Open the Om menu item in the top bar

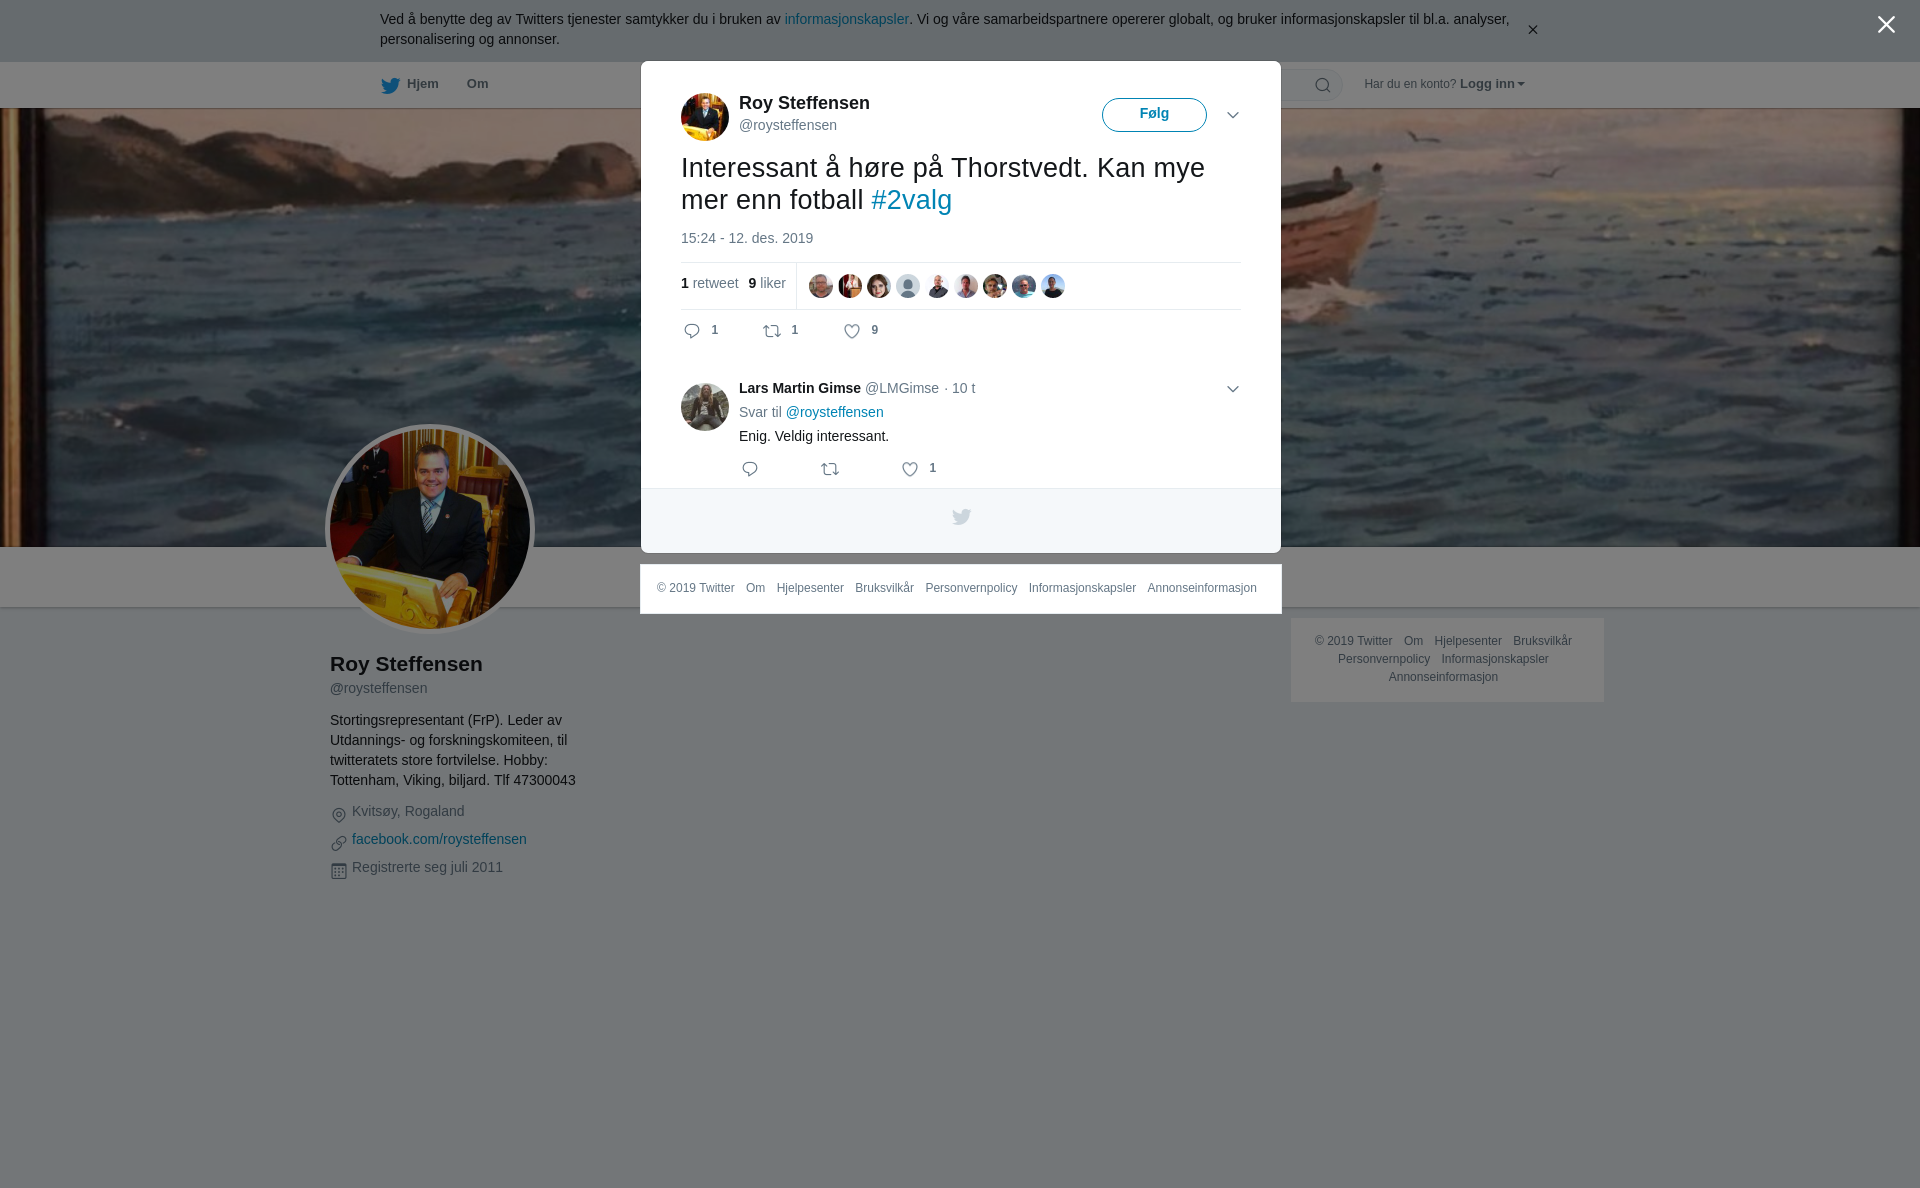[x=477, y=84]
